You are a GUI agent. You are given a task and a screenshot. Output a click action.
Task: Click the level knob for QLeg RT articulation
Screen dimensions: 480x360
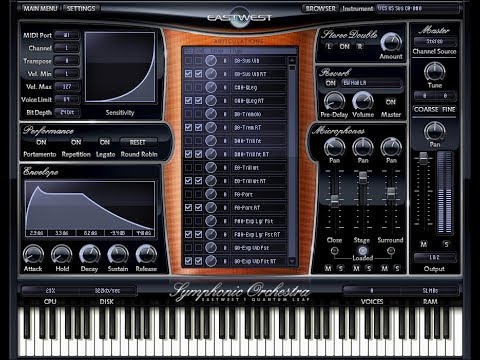click(211, 100)
